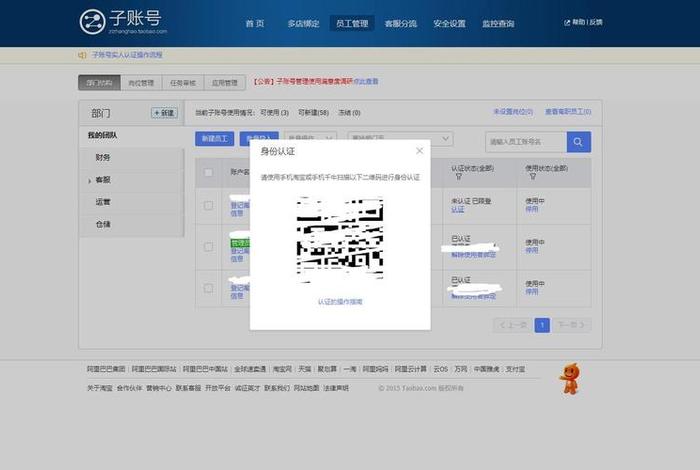Tick the checkbox in the last employee row
The width and height of the screenshot is (700, 470).
tap(208, 288)
